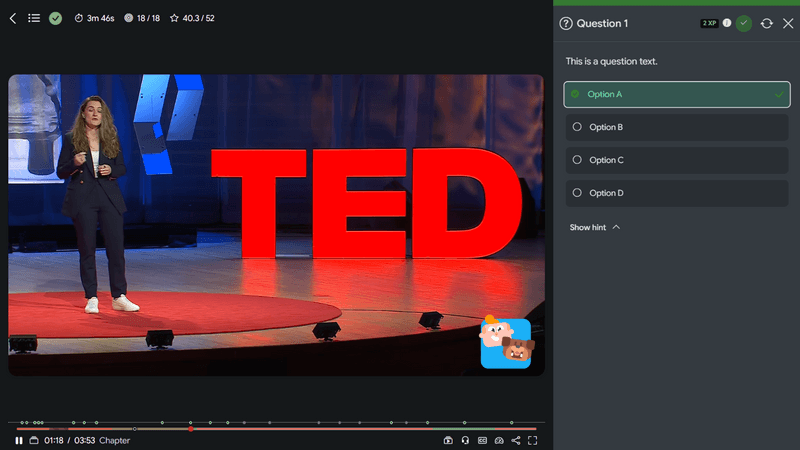The image size is (800, 450).
Task: Seek to the green segment of progress bar
Action: tap(464, 429)
